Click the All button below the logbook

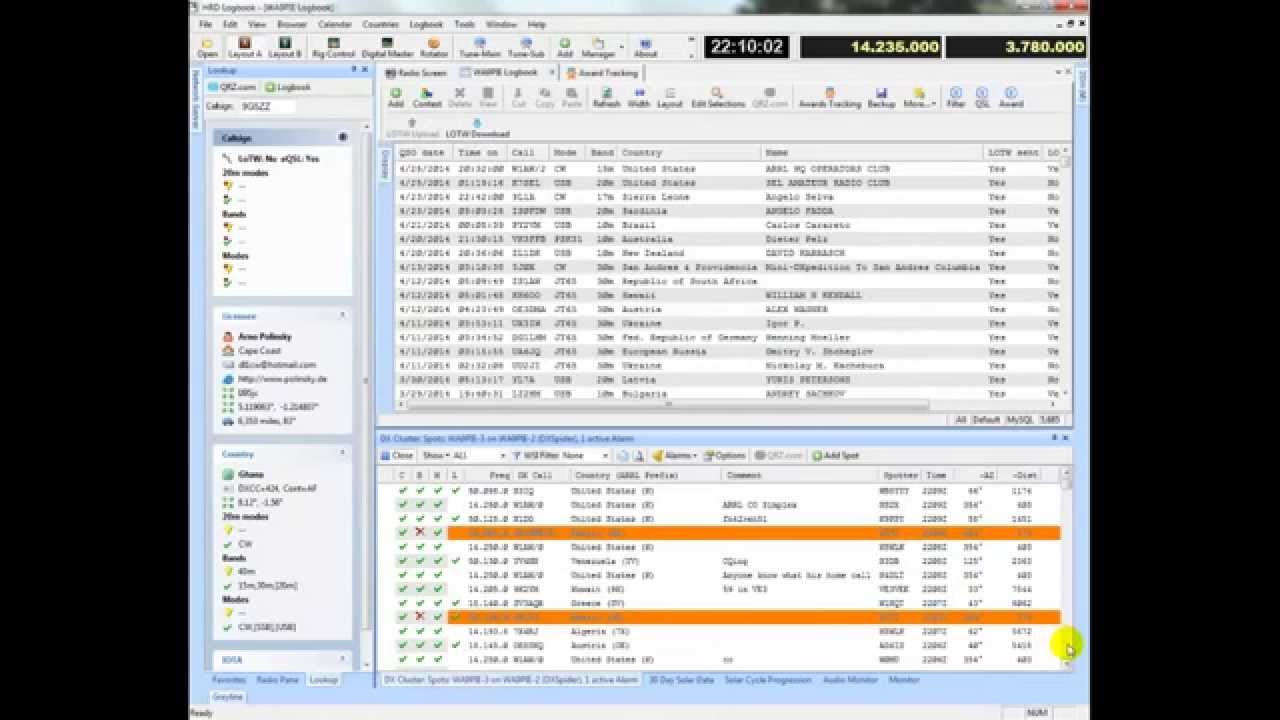[x=961, y=420]
